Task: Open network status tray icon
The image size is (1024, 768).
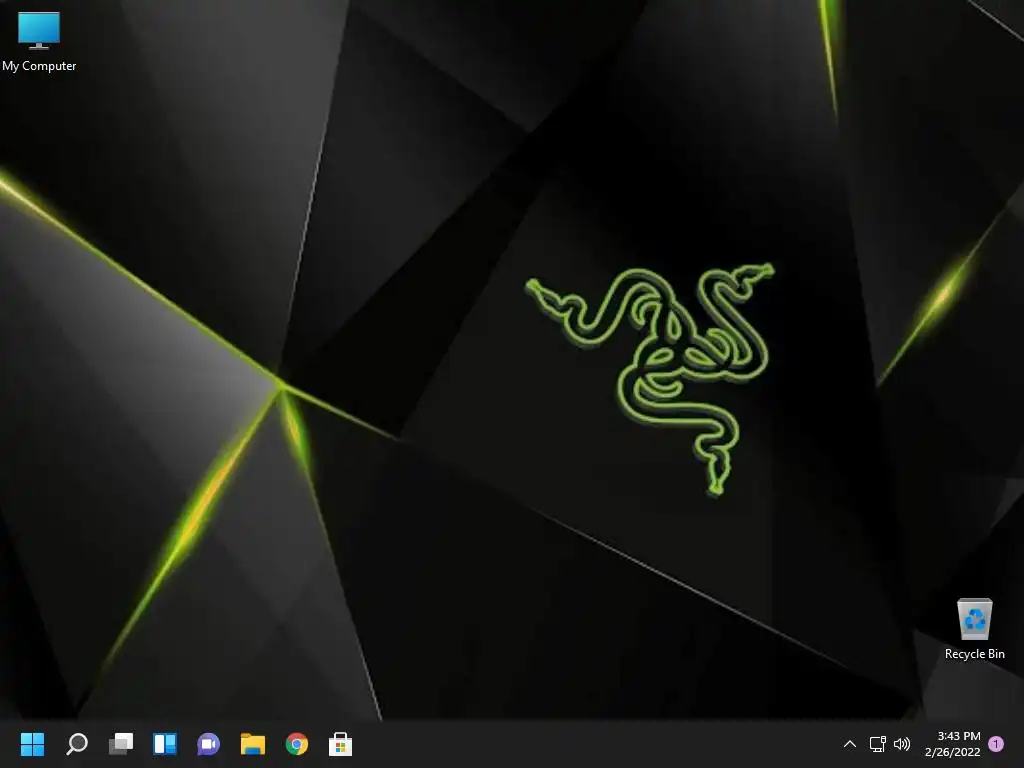Action: pyautogui.click(x=877, y=744)
